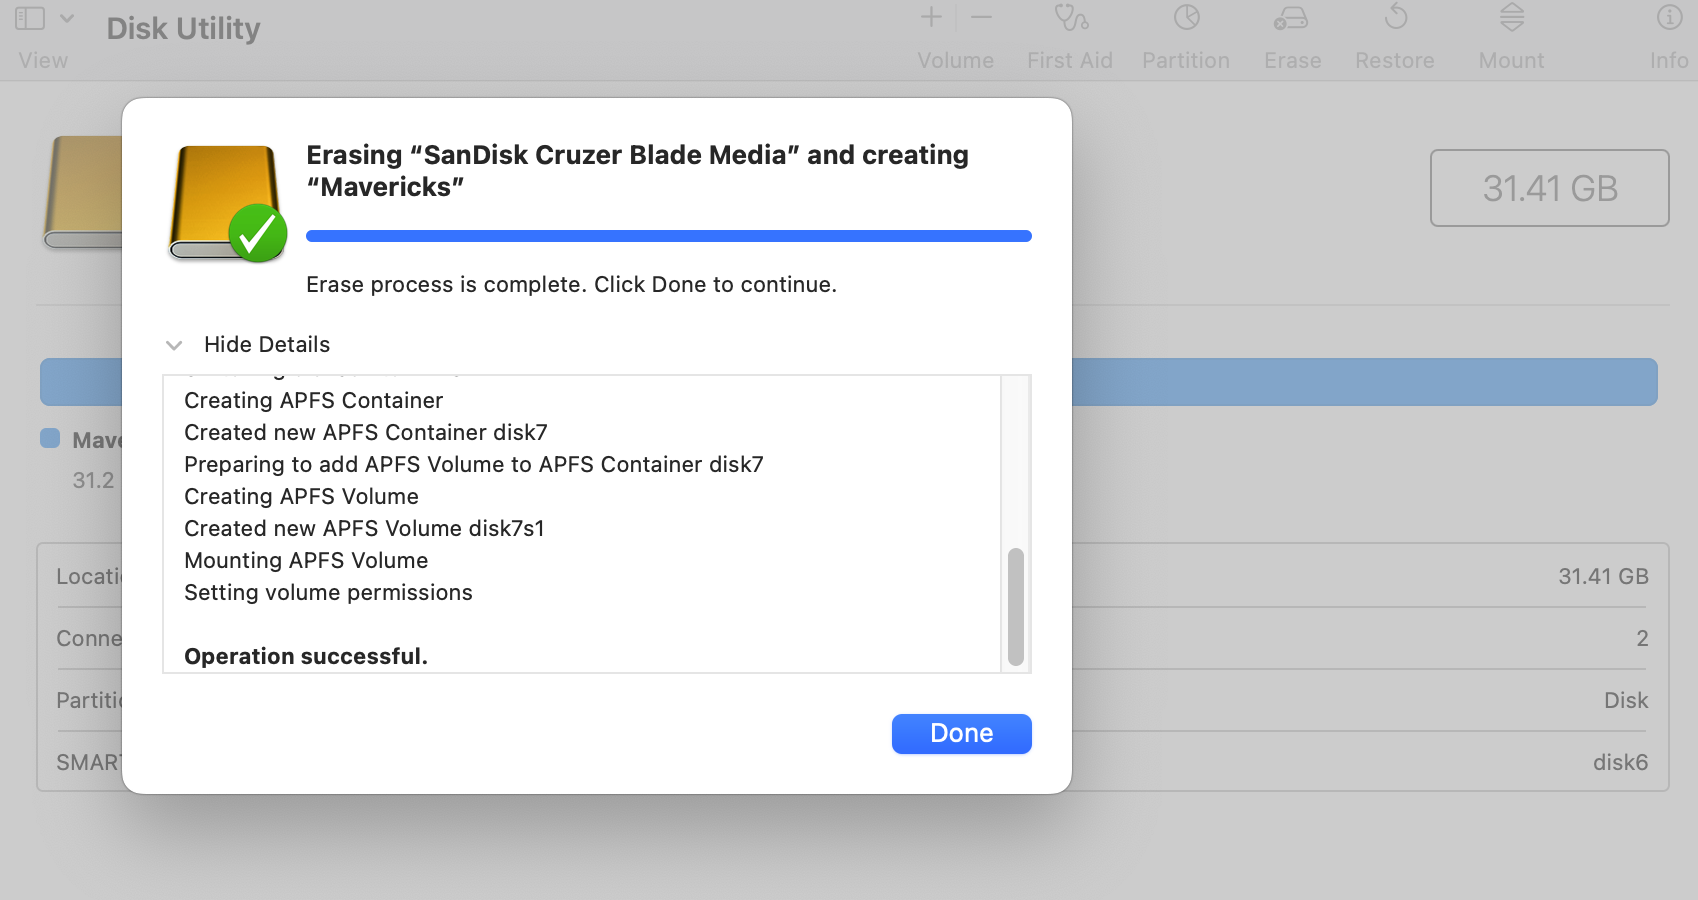This screenshot has height=900, width=1698.
Task: Open the View options dropdown chevron
Action: coord(67,18)
